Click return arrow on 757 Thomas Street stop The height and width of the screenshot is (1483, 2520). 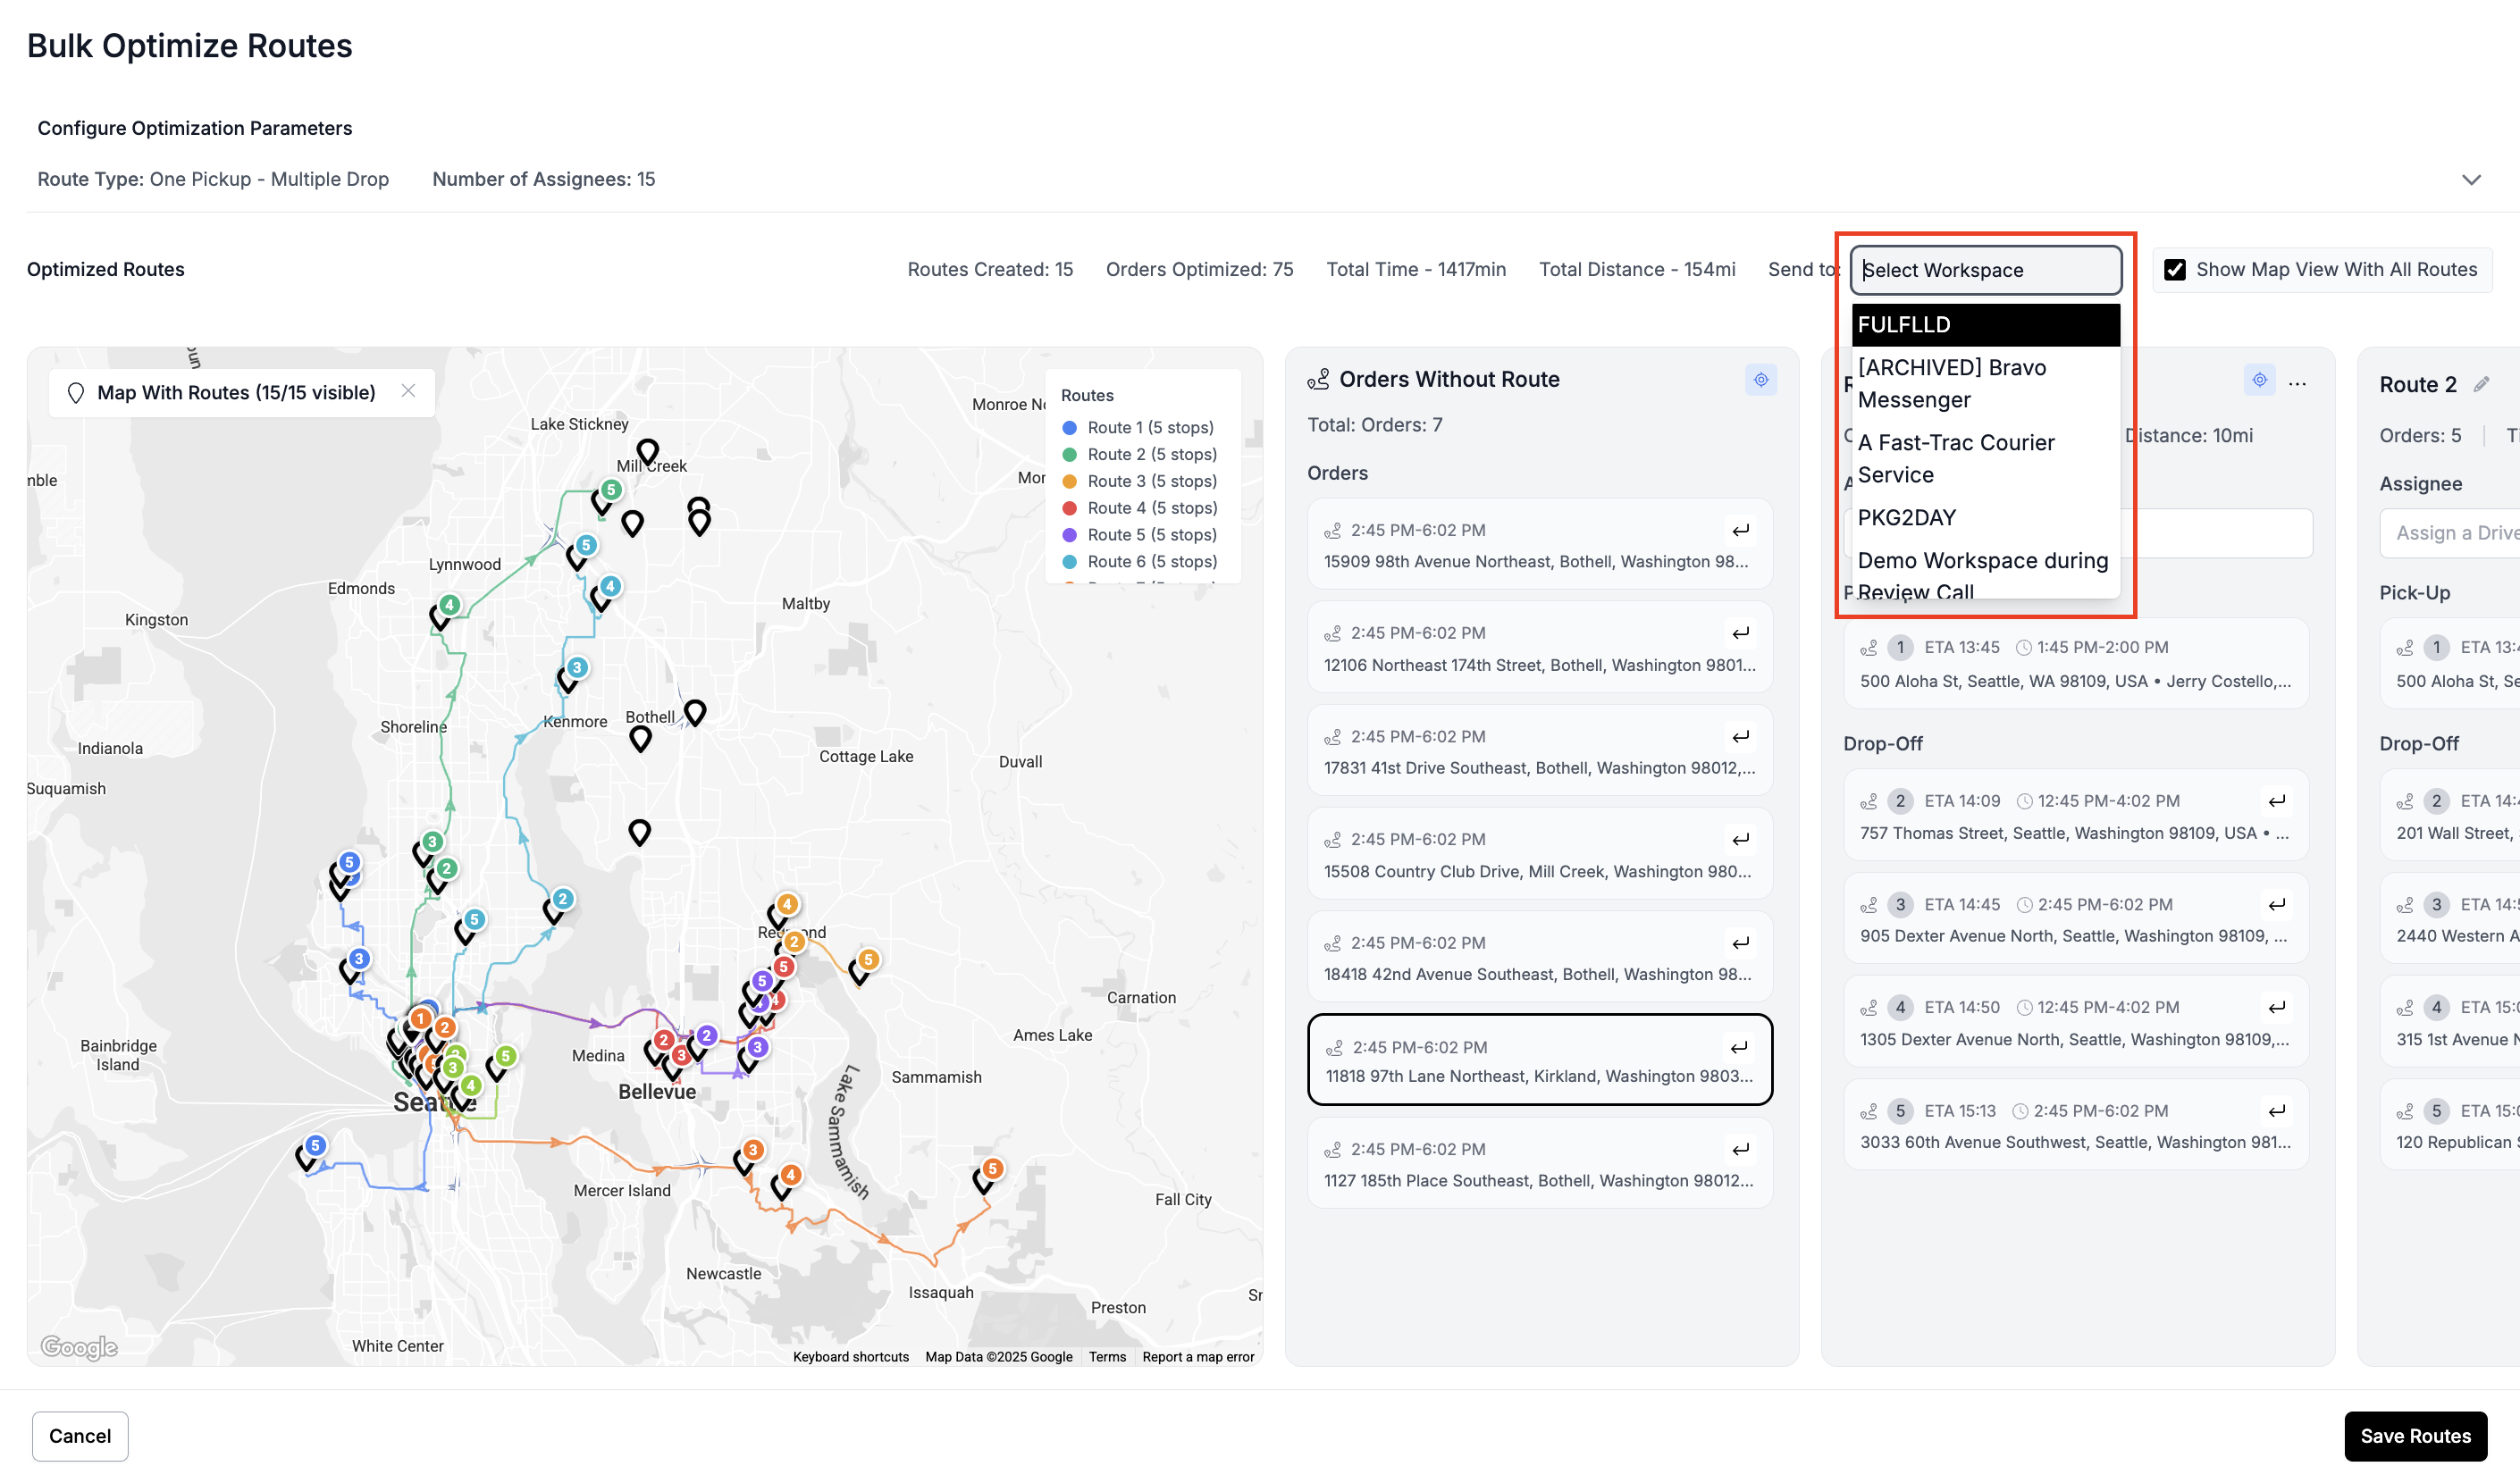click(x=2277, y=801)
